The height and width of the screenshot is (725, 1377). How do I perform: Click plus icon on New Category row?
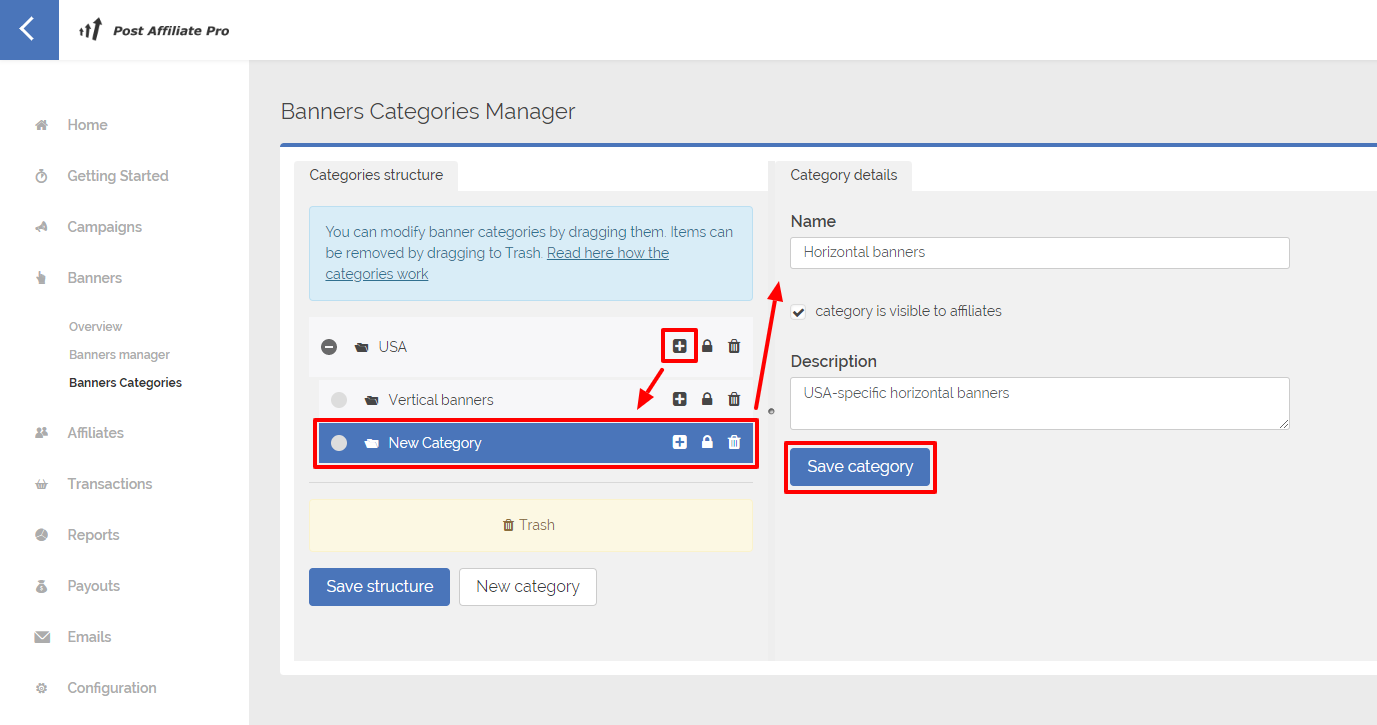(680, 442)
